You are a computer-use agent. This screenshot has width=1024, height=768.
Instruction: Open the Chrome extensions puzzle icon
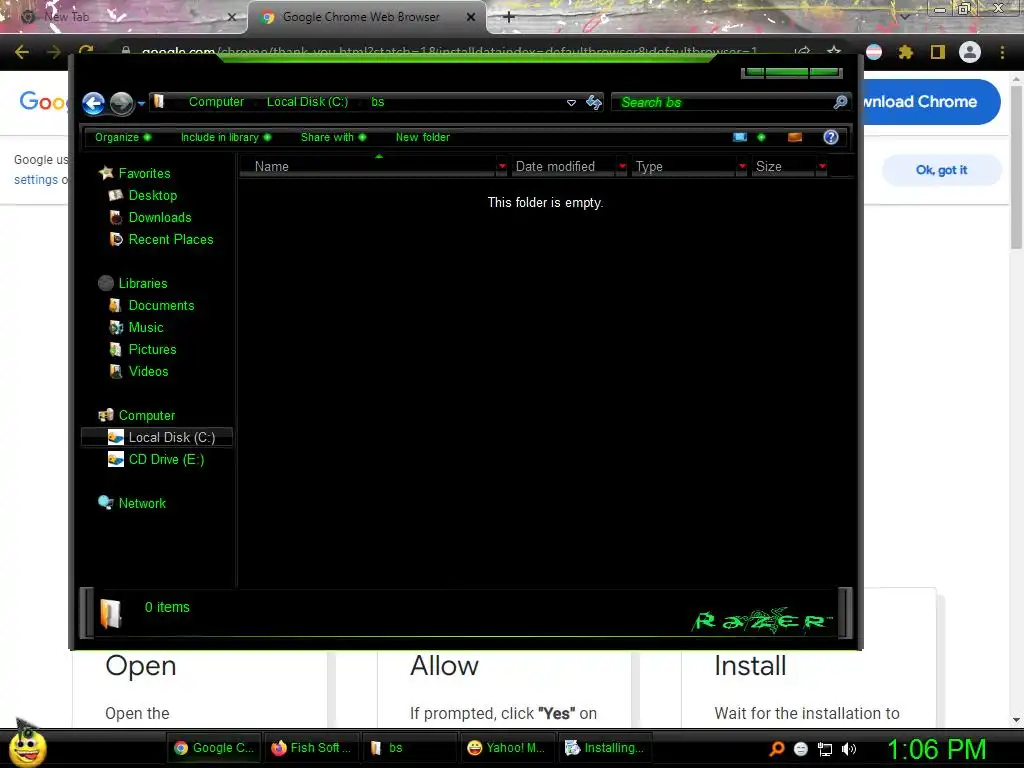905,52
